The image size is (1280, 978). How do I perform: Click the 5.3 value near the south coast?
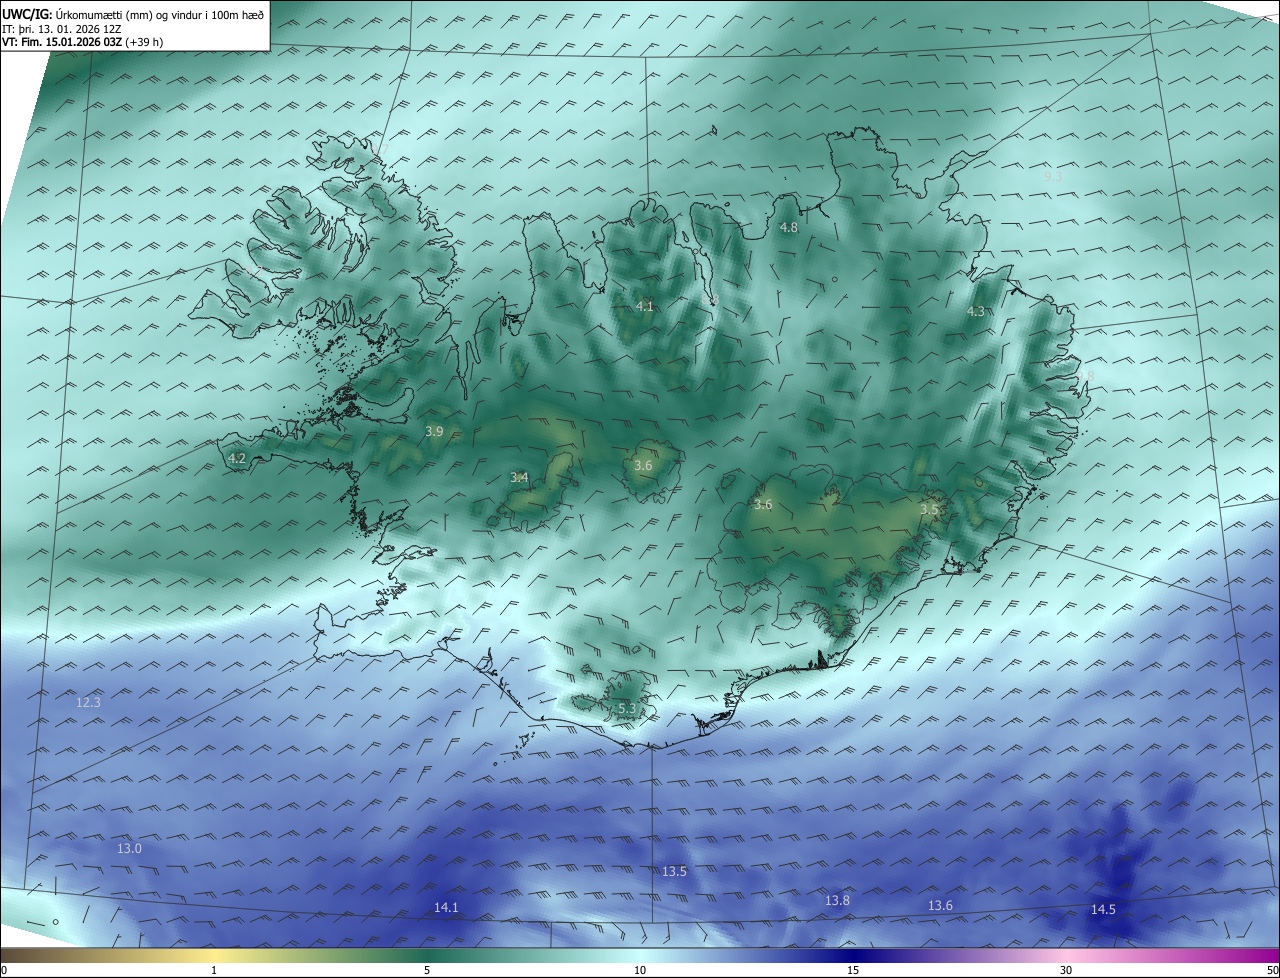627,709
